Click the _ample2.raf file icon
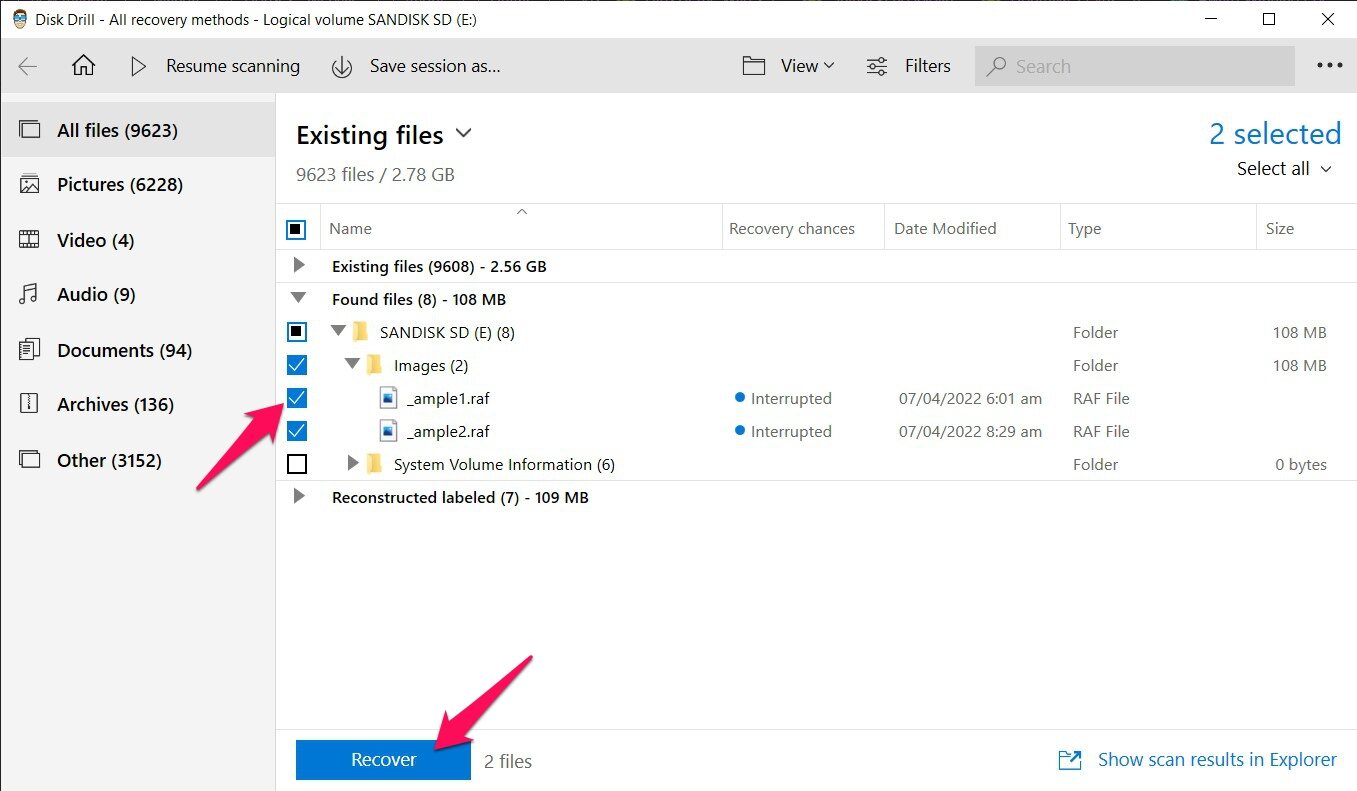The image size is (1357, 791). point(389,431)
